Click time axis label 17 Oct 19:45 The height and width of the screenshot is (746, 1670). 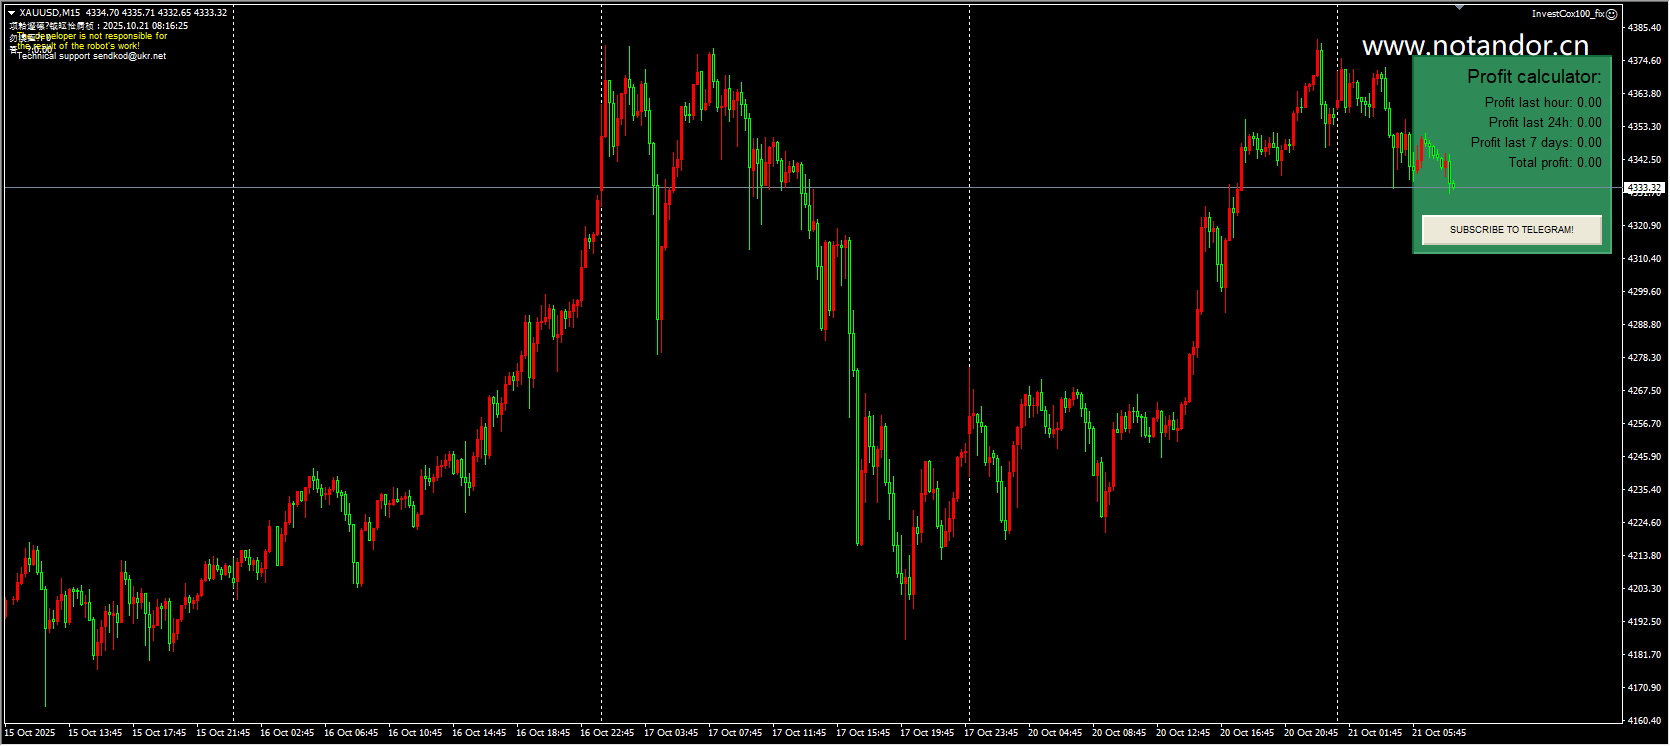[927, 733]
